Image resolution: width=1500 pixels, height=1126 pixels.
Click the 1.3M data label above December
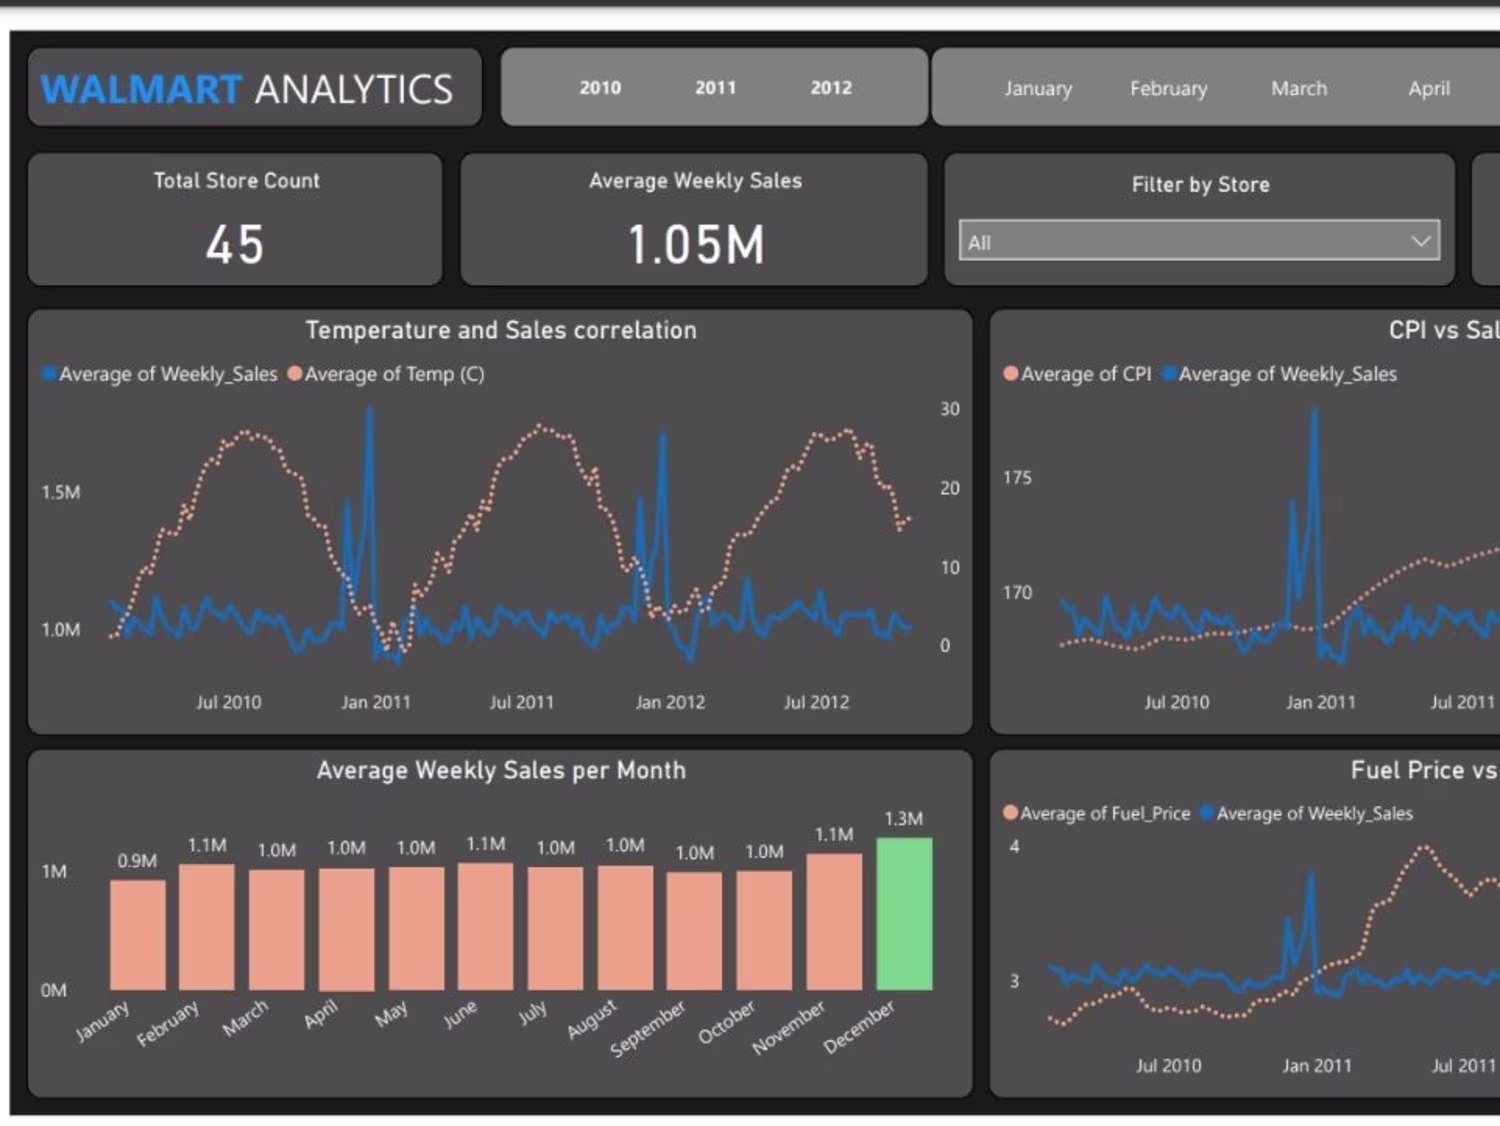[904, 818]
